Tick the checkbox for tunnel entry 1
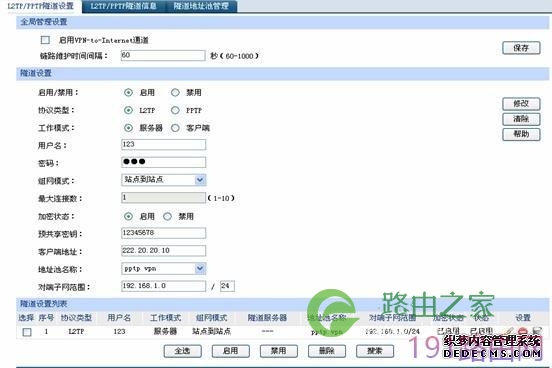This screenshot has width=552, height=368. tap(27, 332)
